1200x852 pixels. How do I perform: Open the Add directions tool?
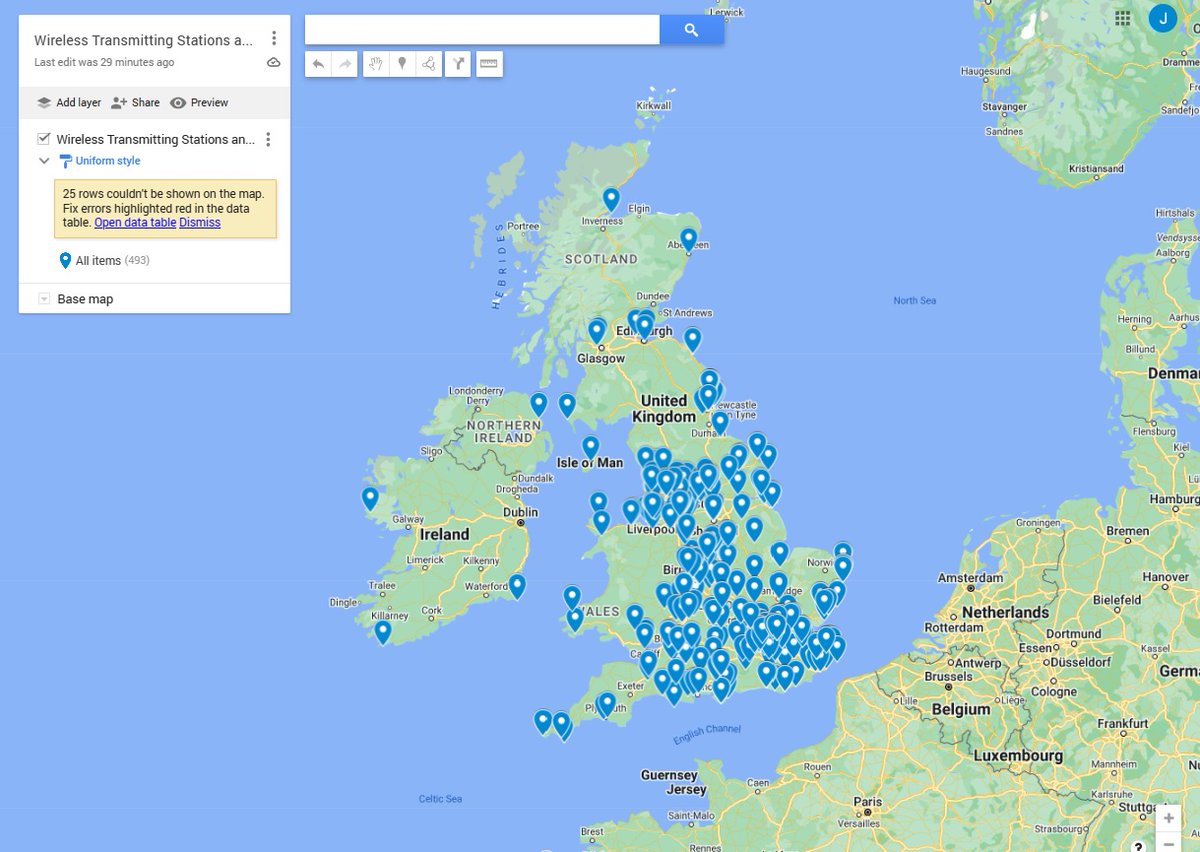pos(457,63)
